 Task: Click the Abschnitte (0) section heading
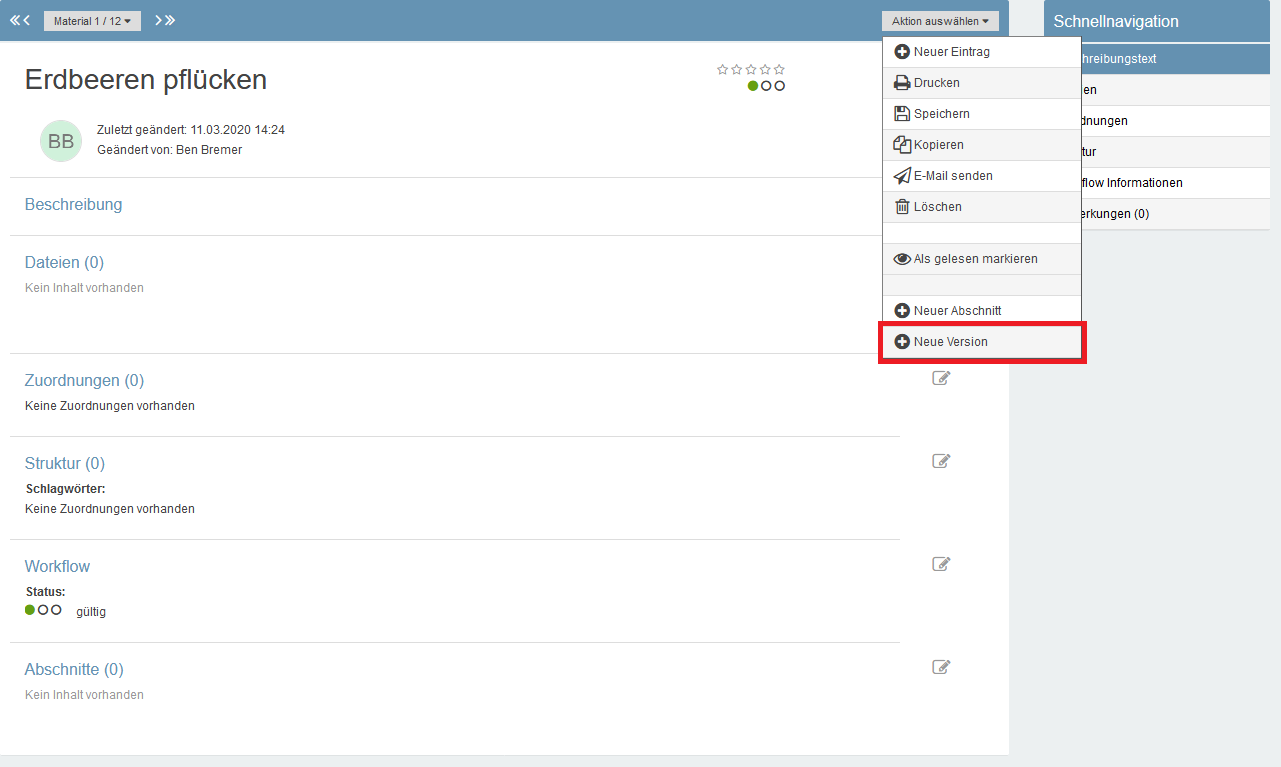pyautogui.click(x=74, y=669)
